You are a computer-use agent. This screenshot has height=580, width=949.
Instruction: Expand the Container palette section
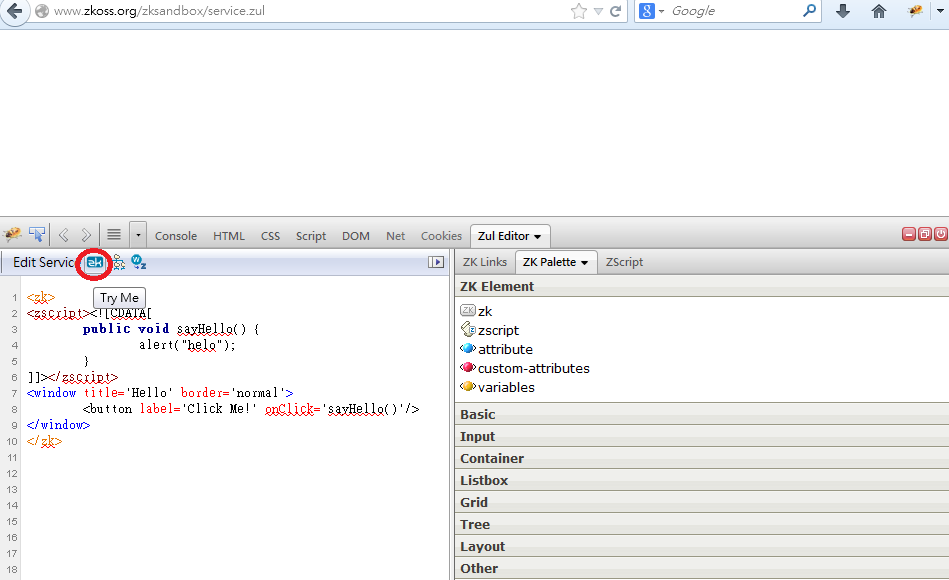tap(702, 458)
